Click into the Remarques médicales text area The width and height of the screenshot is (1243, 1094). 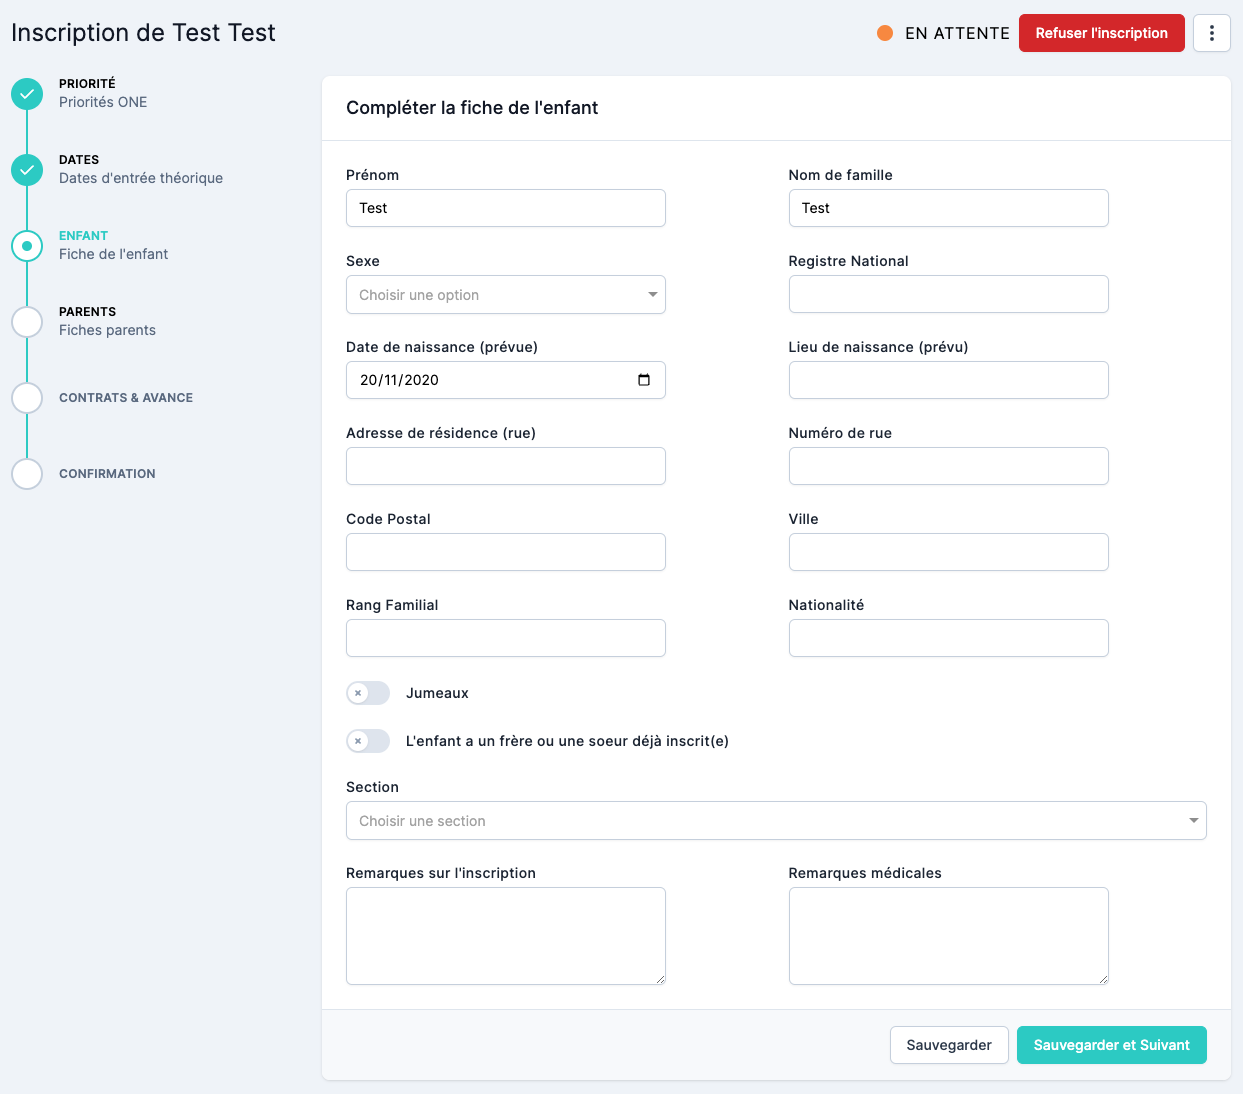coord(948,935)
